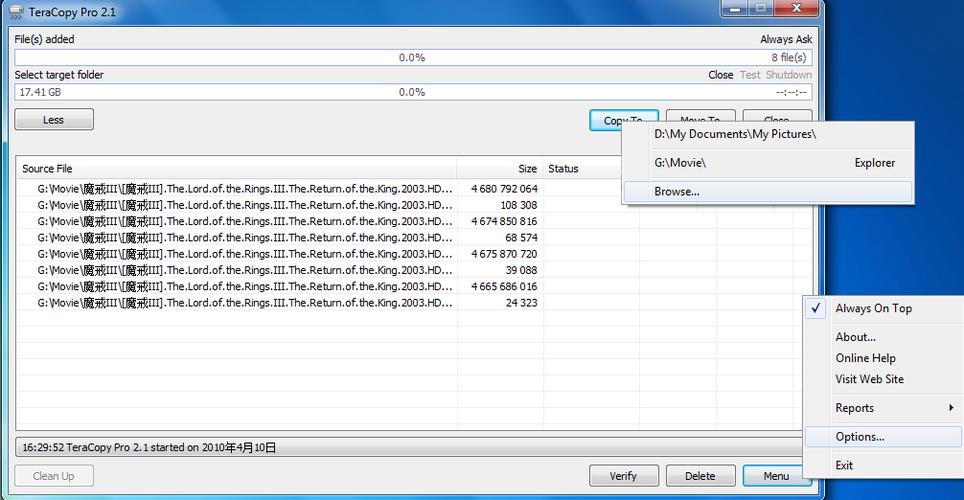
Task: Open Online Help menu entry
Action: (x=883, y=358)
